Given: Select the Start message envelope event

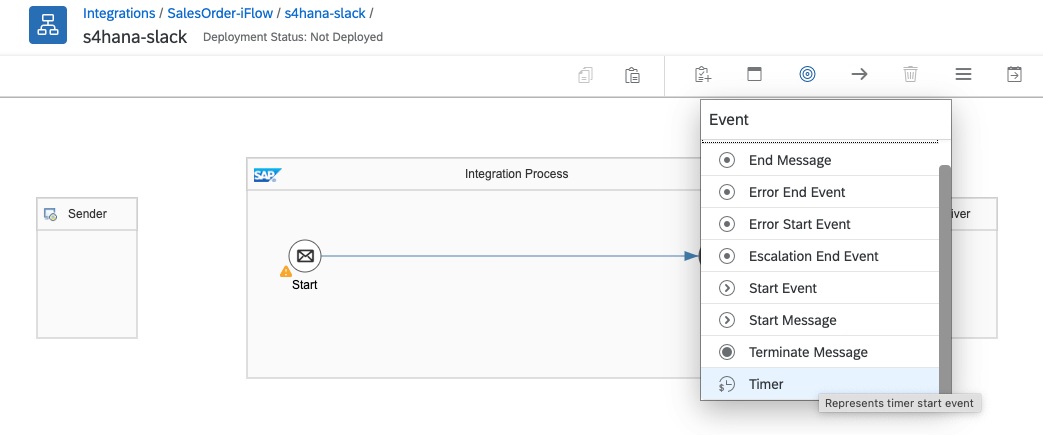Looking at the screenshot, I should (305, 256).
